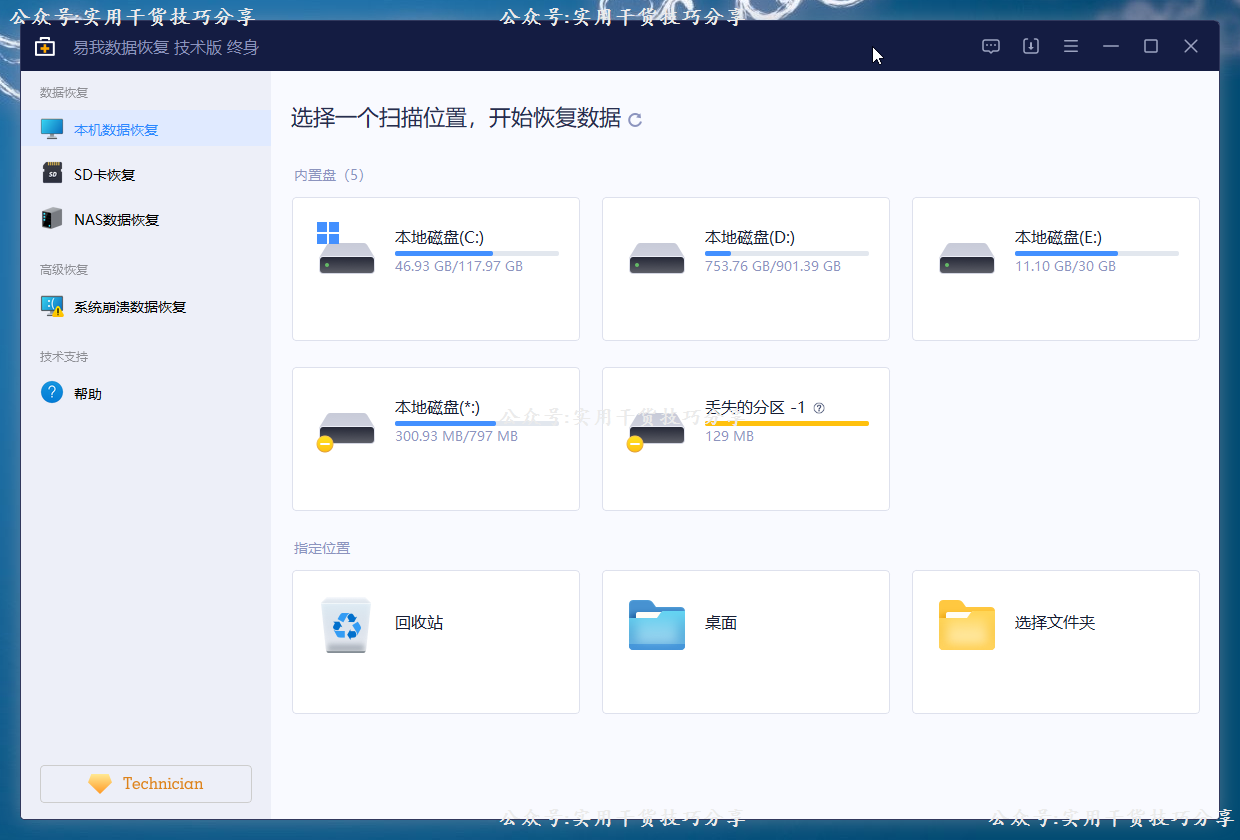Click the import scan session icon
1240x840 pixels.
(x=1031, y=46)
